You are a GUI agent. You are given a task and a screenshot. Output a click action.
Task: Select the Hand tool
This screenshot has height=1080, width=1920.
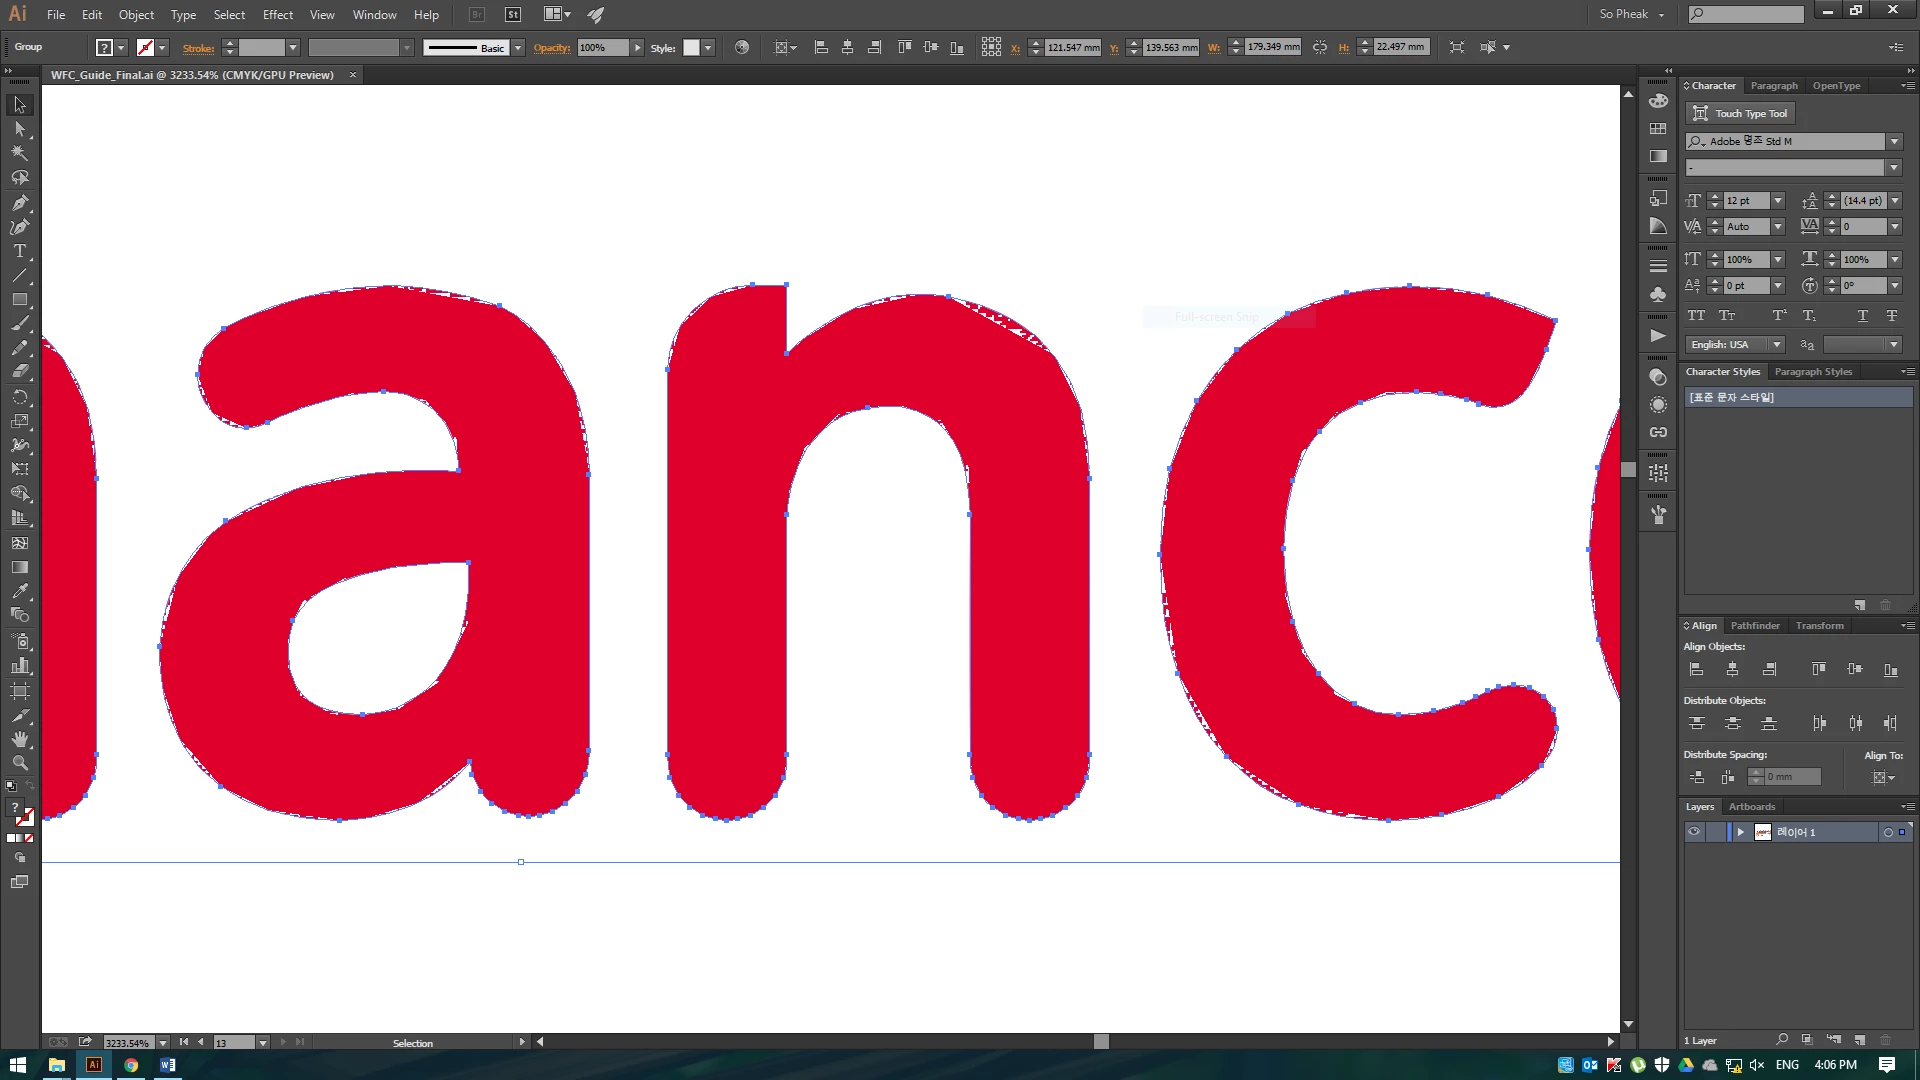tap(20, 739)
